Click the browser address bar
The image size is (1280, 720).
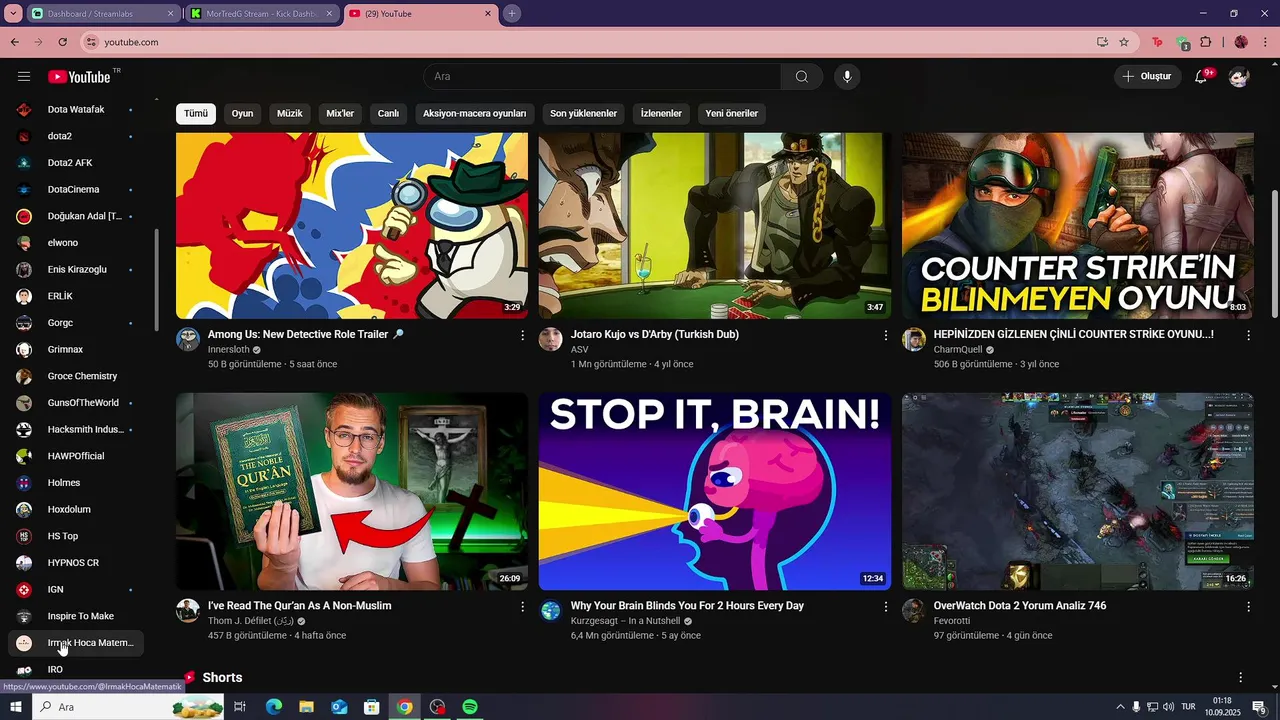coord(590,42)
